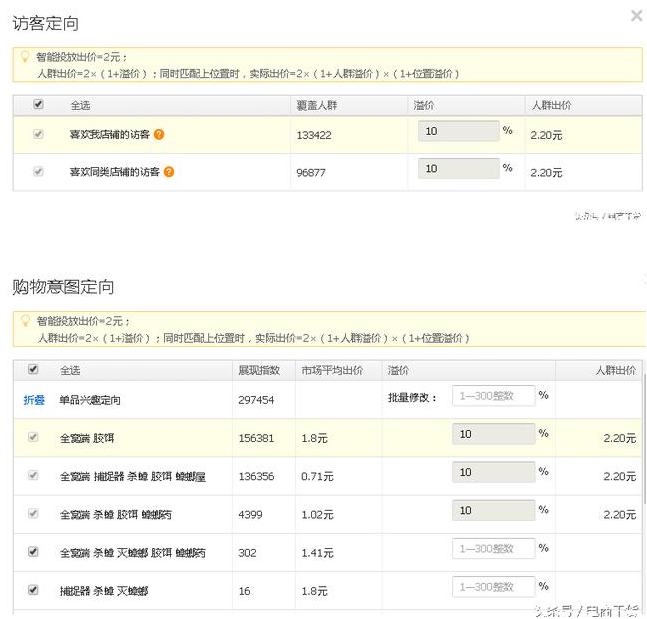Toggle checkbox of the row with 4399
Viewport: 647px width, 619px height.
click(x=33, y=513)
